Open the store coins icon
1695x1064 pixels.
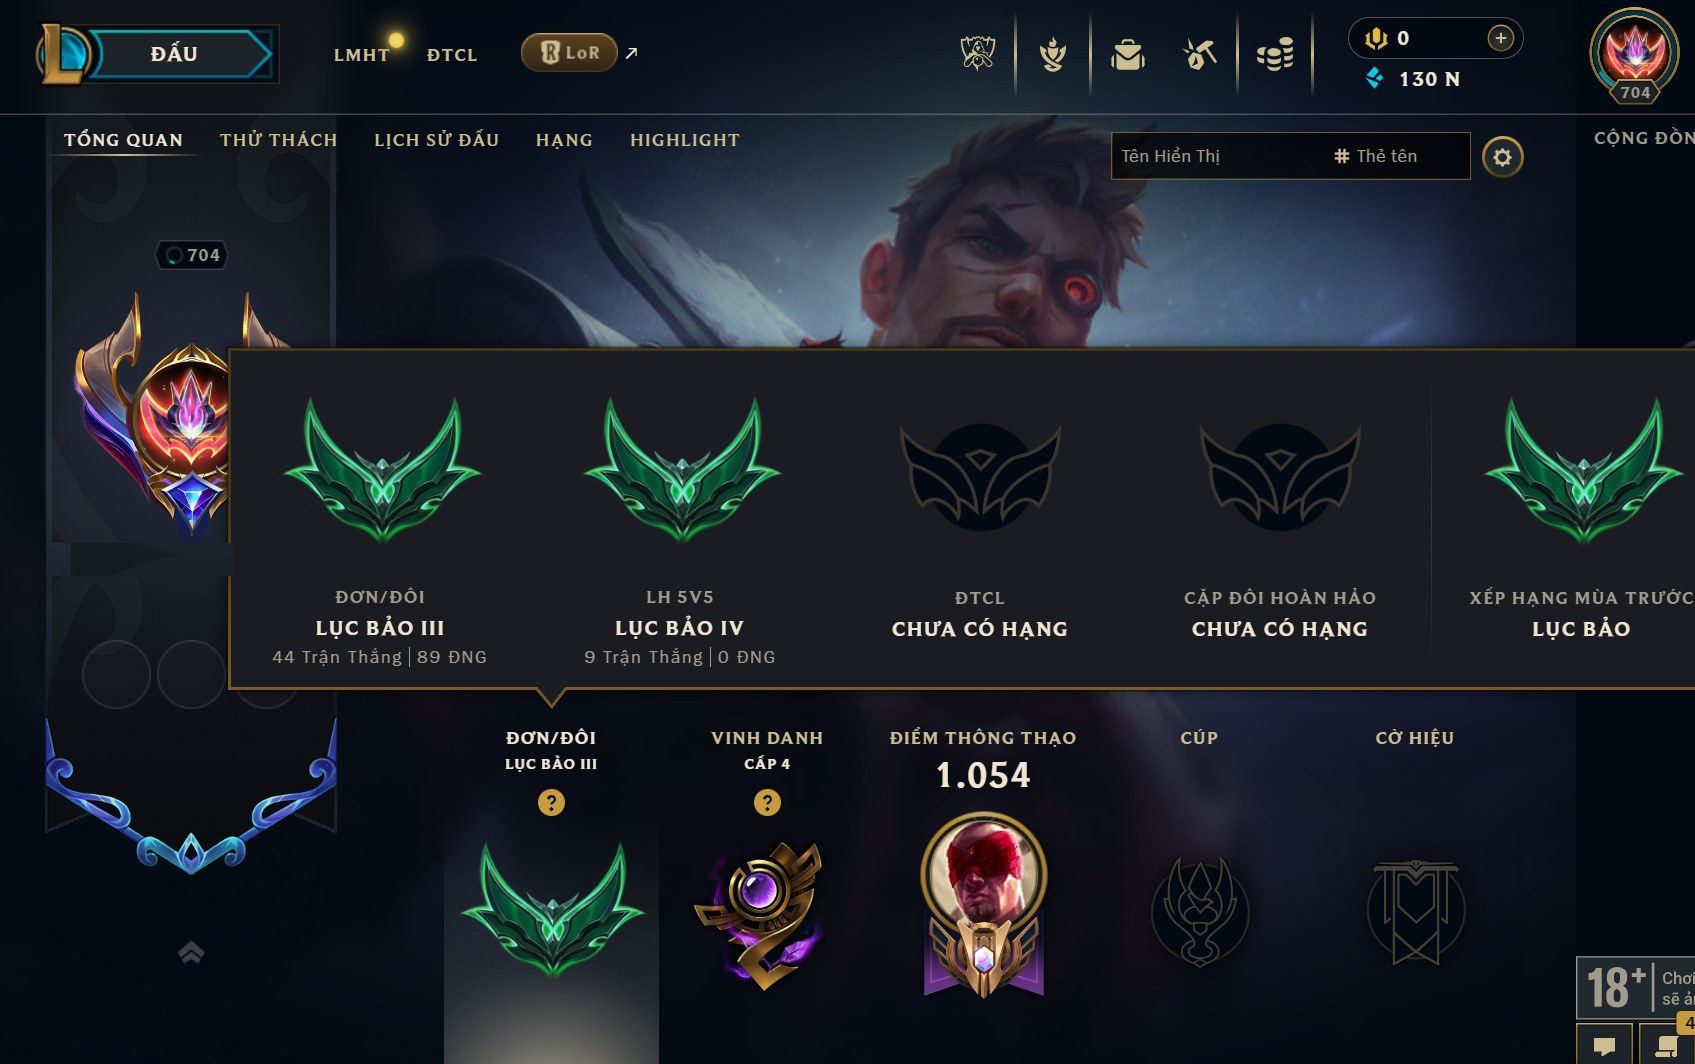[x=1275, y=55]
